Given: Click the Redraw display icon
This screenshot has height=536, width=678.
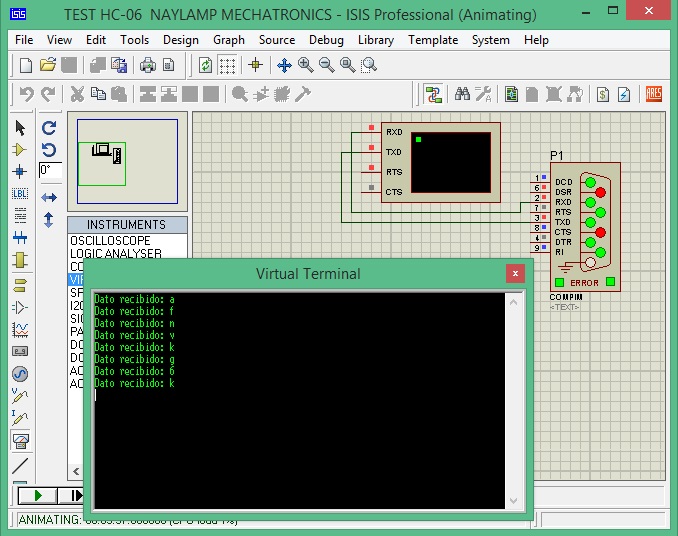Looking at the screenshot, I should click(x=205, y=65).
